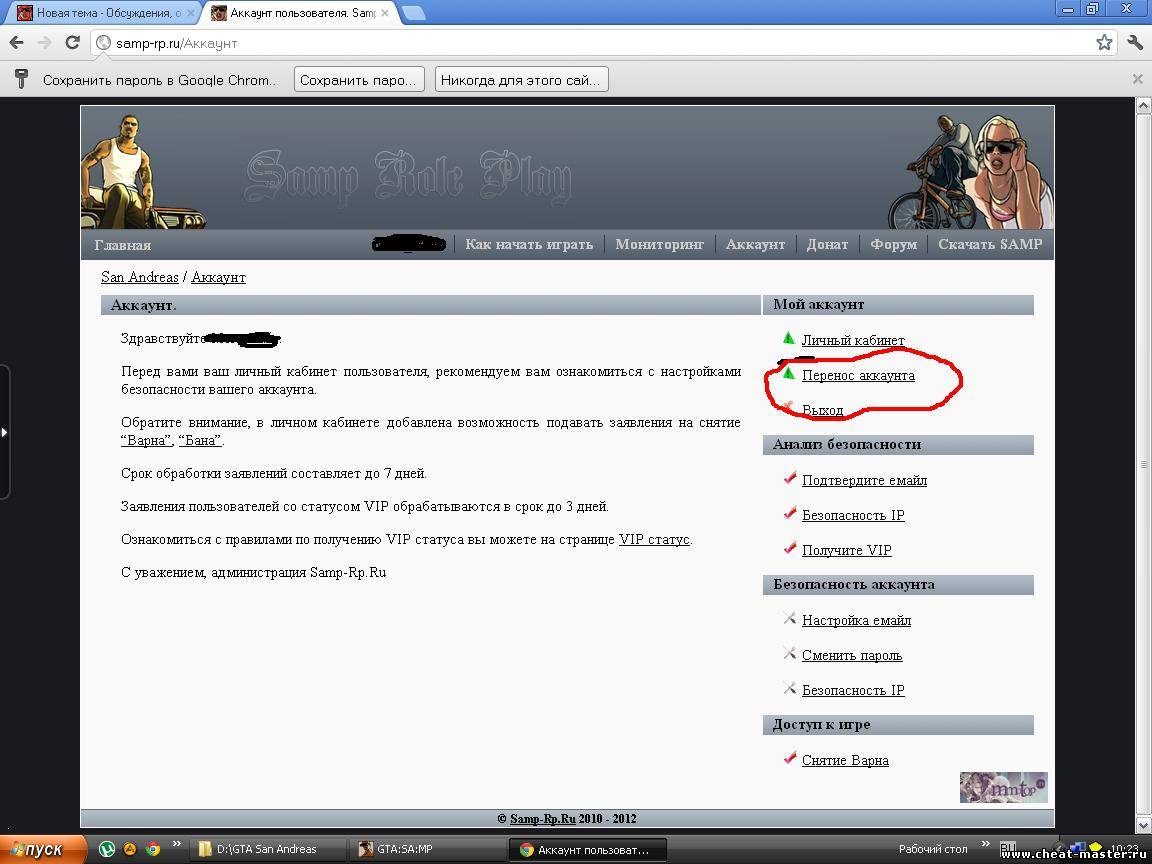The image size is (1152, 864).
Task: Reload the page with the refresh icon
Action: coord(72,43)
